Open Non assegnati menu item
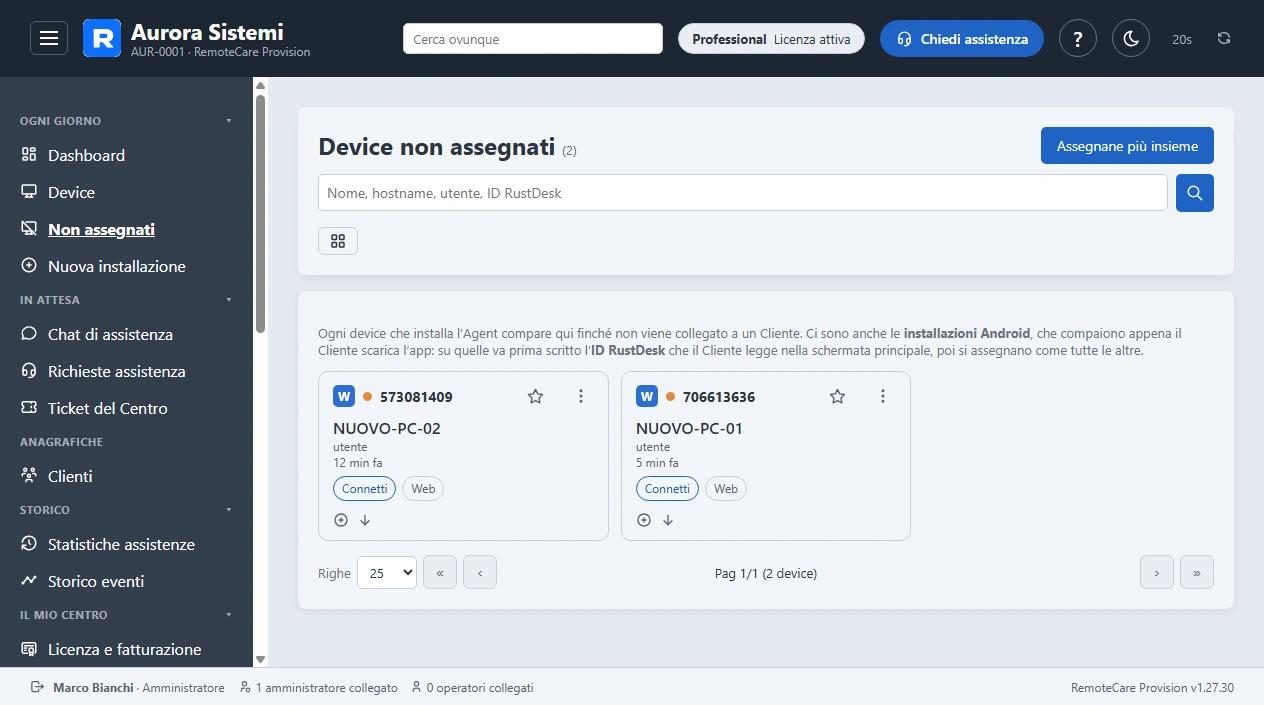The height and width of the screenshot is (705, 1264). point(101,229)
